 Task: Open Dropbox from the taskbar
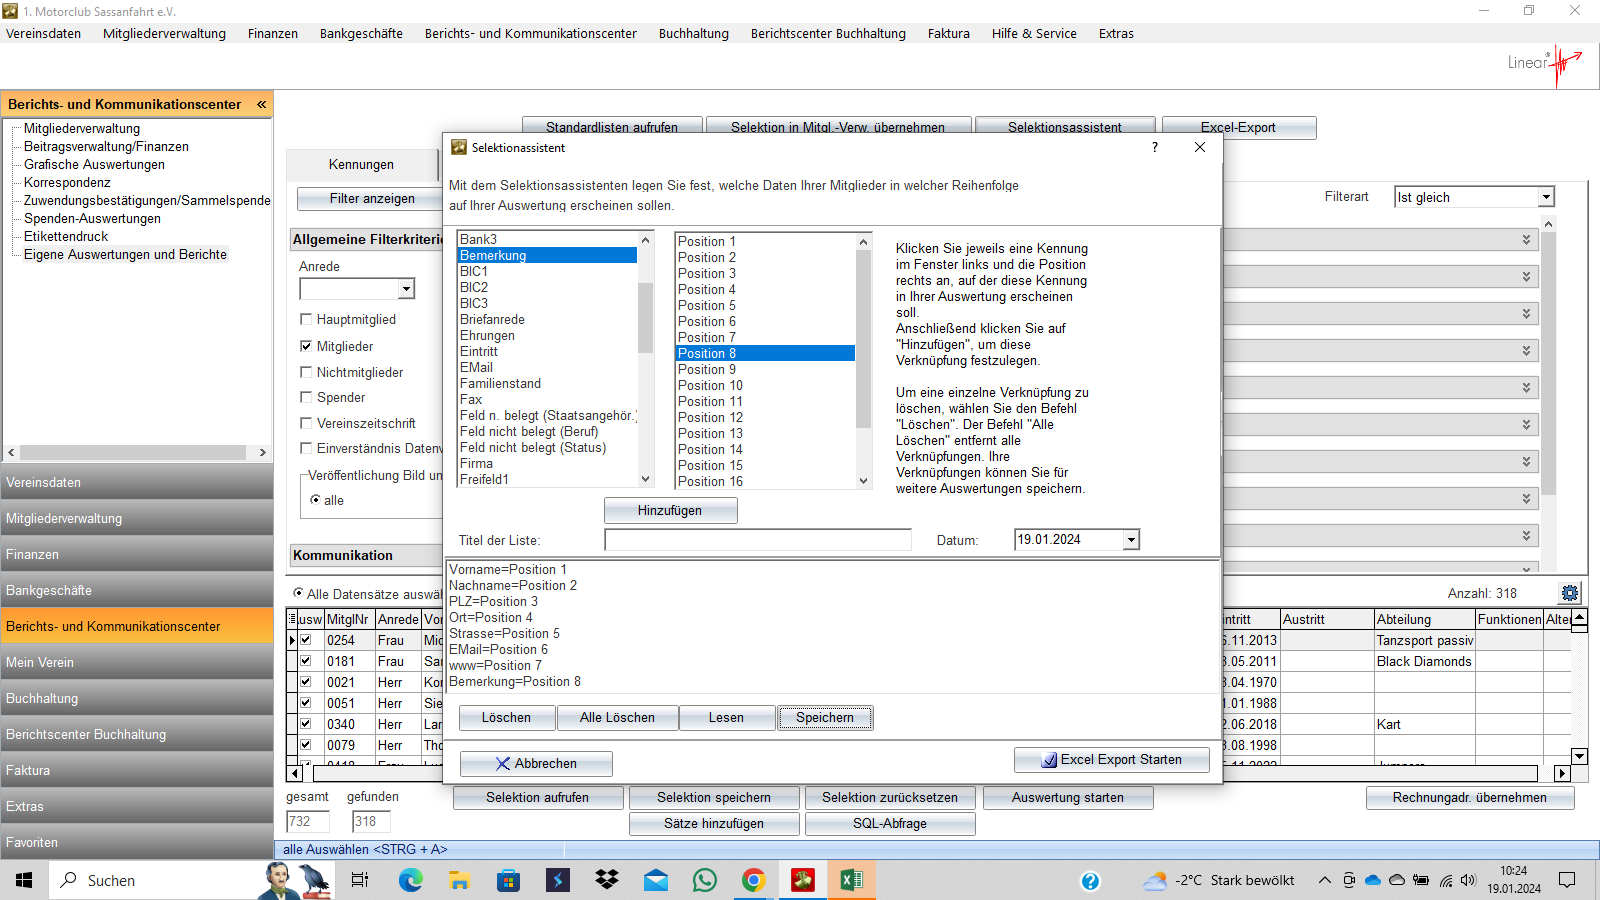pos(607,880)
